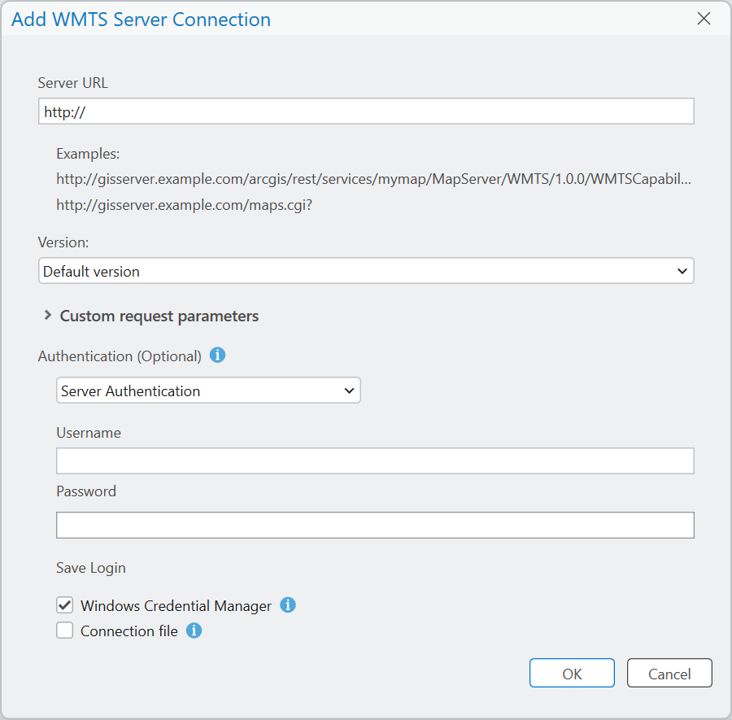Click the Authentication (Optional) label
Image resolution: width=732 pixels, height=720 pixels.
click(x=120, y=356)
